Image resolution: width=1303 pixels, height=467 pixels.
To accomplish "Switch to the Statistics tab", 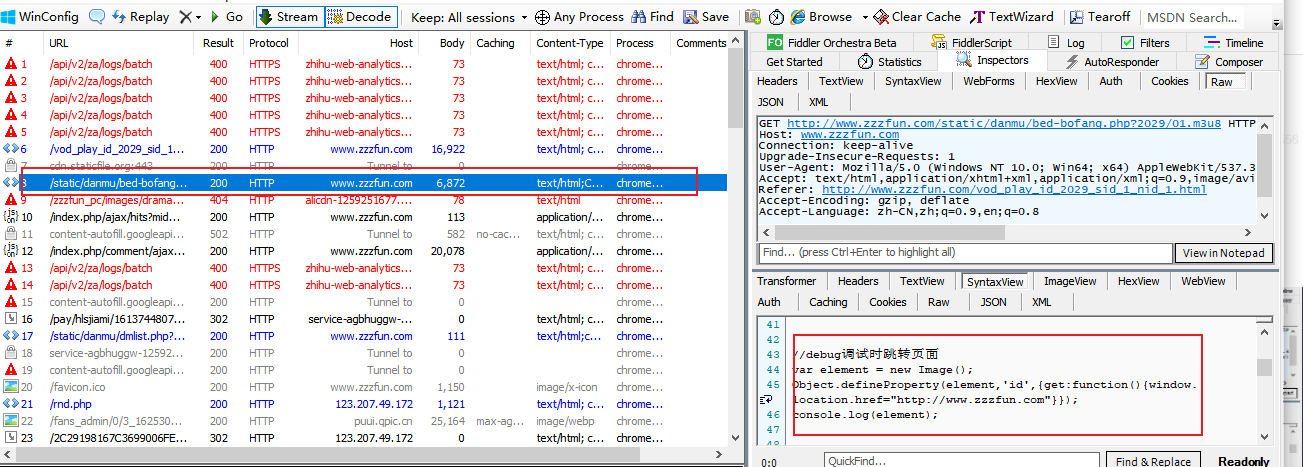I will point(889,61).
